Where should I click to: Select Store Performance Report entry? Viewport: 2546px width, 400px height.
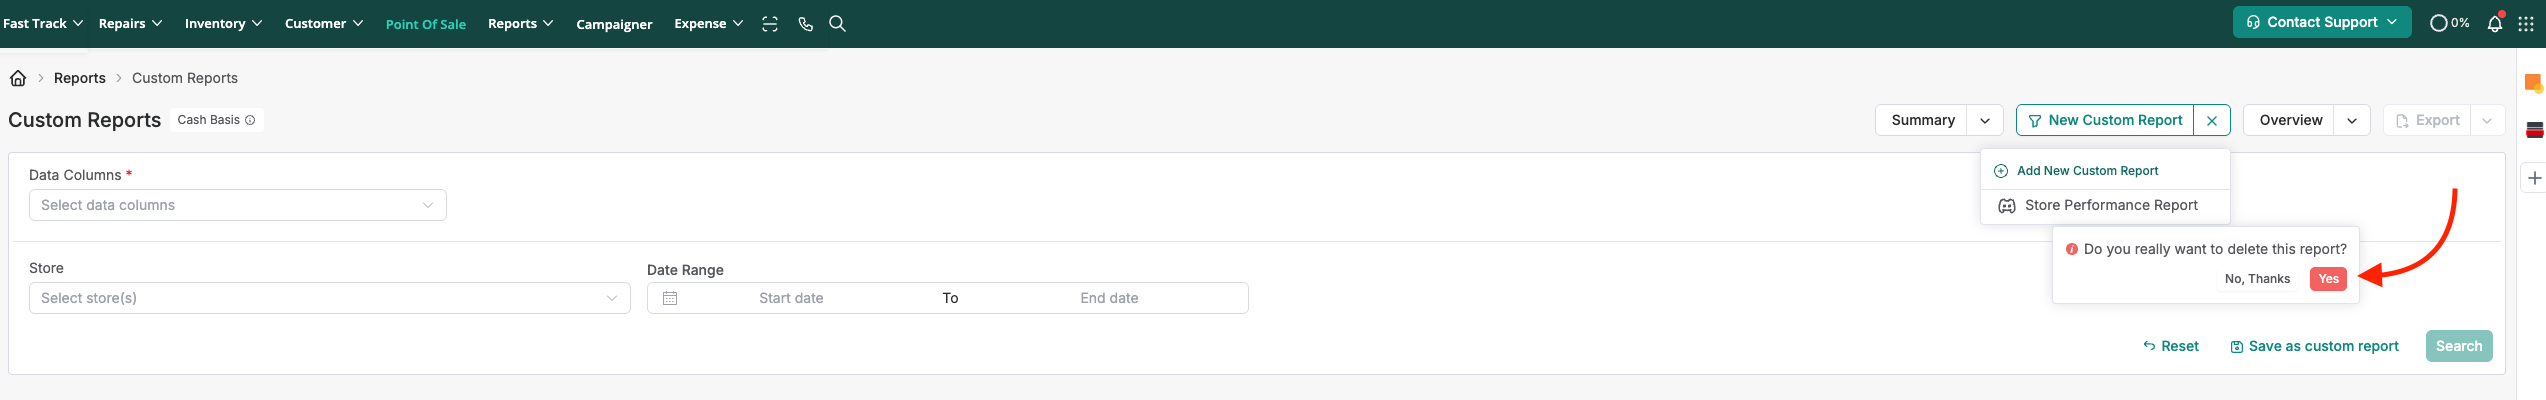pos(2111,205)
